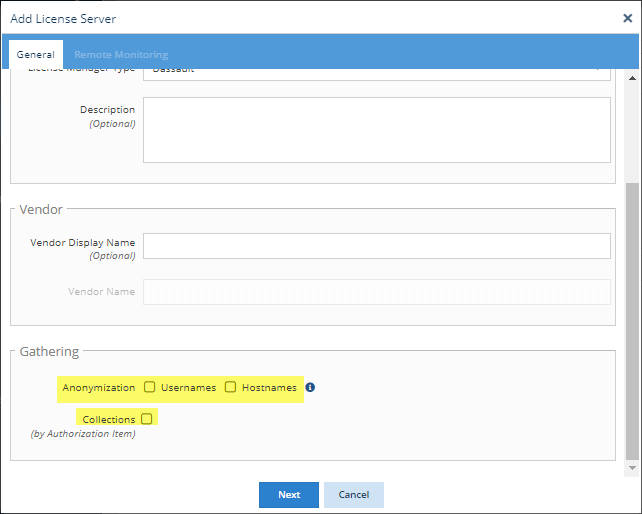The image size is (642, 514).
Task: Click the Description label
Action: click(x=108, y=110)
